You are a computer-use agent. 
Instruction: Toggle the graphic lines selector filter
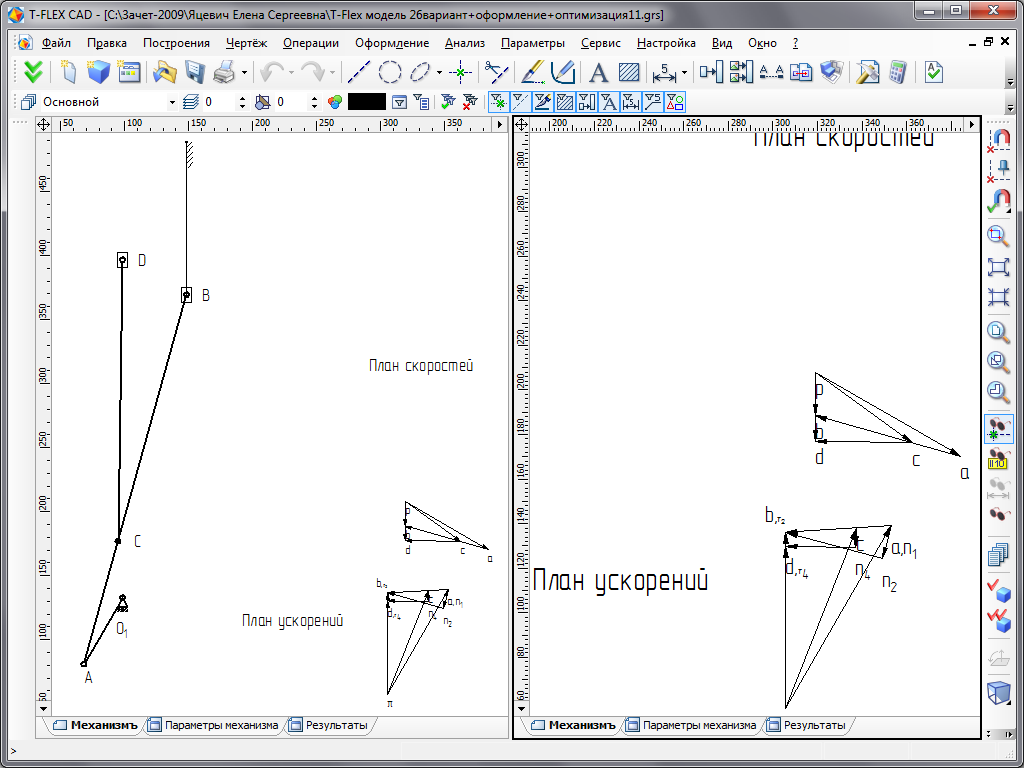(x=543, y=102)
